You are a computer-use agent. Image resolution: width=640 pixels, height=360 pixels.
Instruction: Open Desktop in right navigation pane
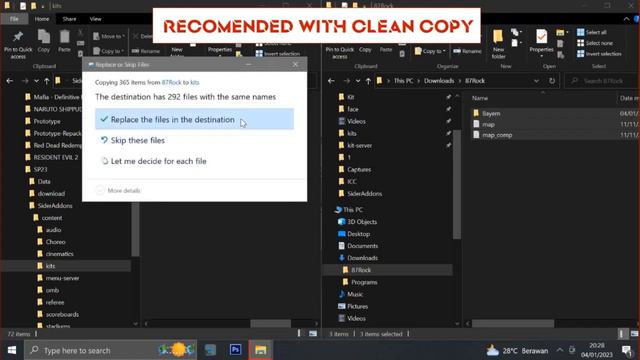pos(358,234)
